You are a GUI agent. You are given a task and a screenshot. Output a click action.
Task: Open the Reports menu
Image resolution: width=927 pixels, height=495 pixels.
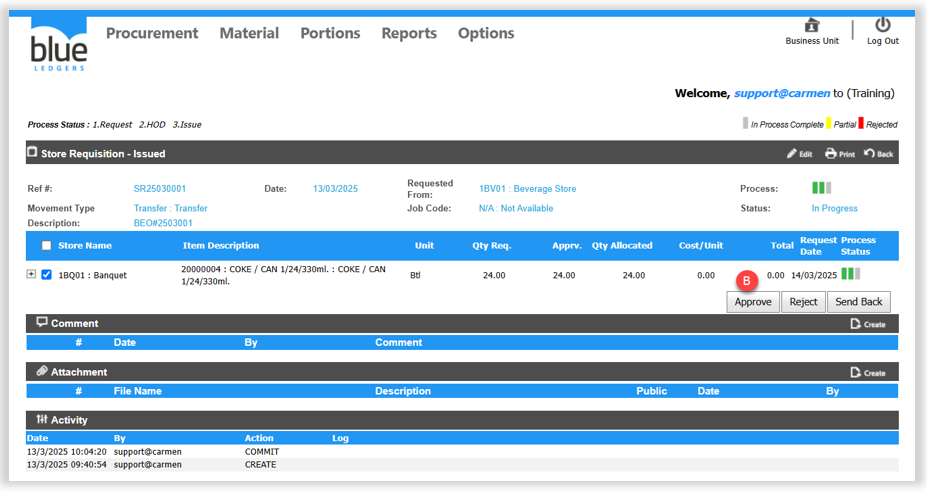(409, 33)
